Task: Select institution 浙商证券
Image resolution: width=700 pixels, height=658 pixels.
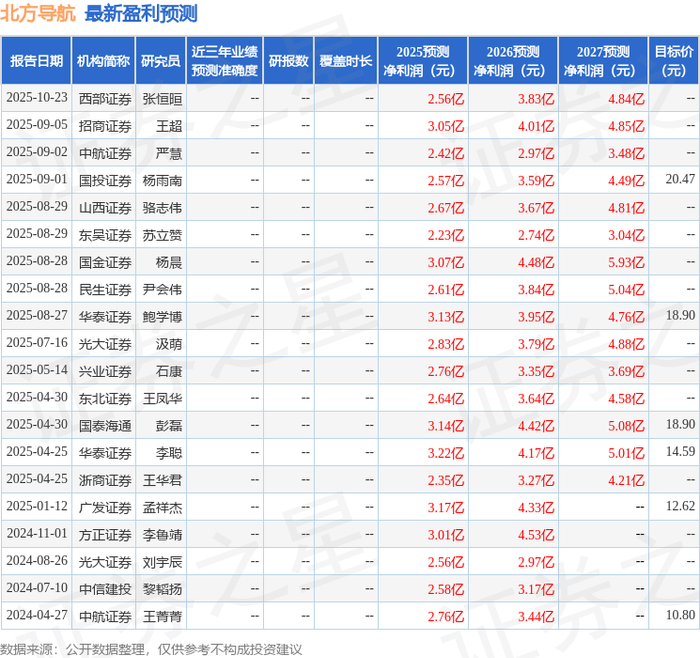Action: click(105, 480)
